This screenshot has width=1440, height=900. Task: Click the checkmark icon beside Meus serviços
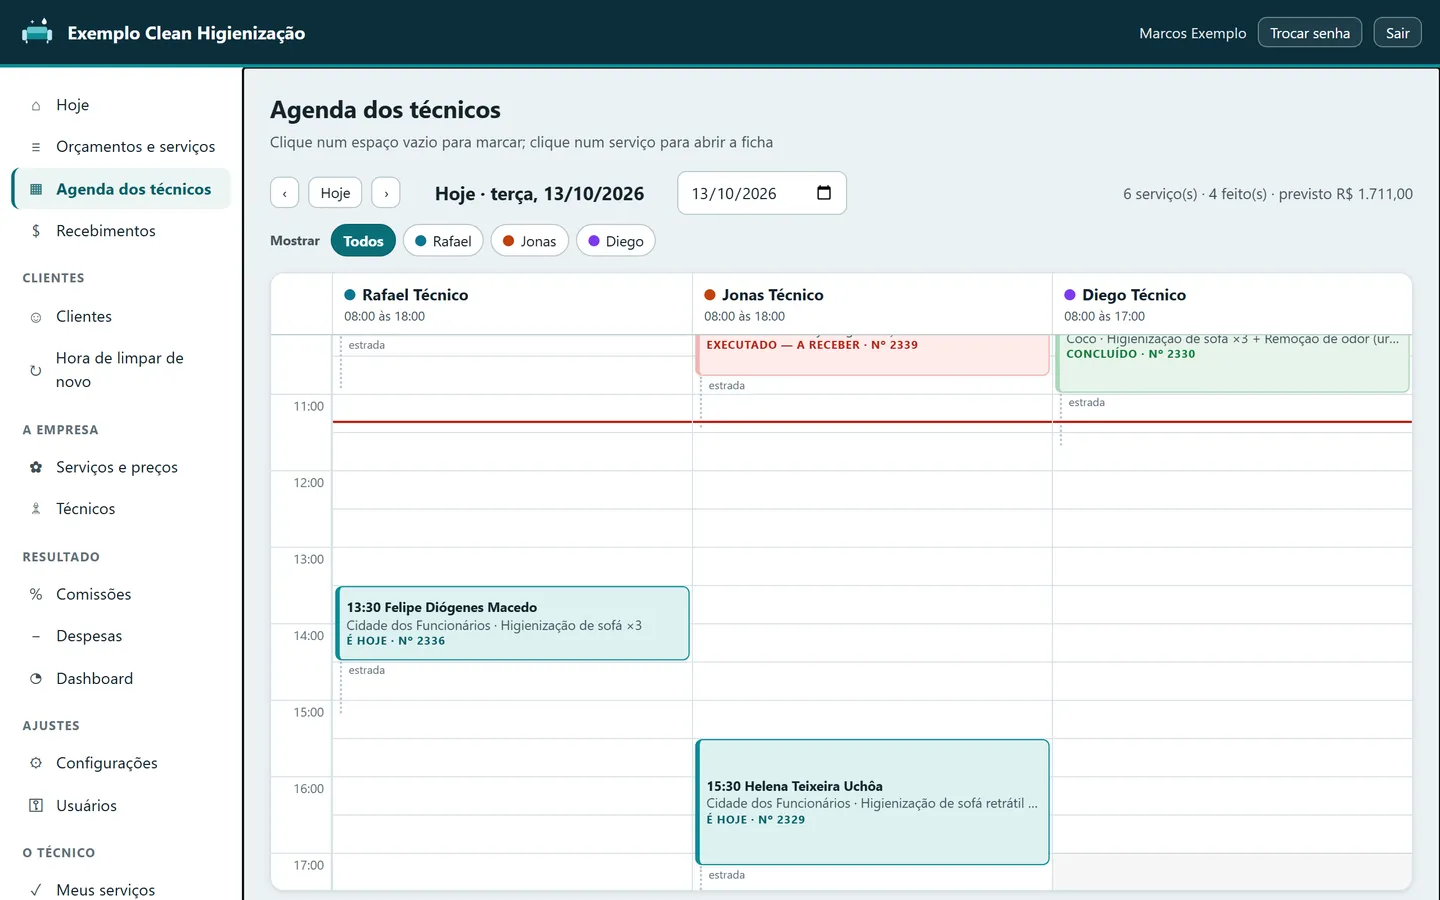click(36, 890)
